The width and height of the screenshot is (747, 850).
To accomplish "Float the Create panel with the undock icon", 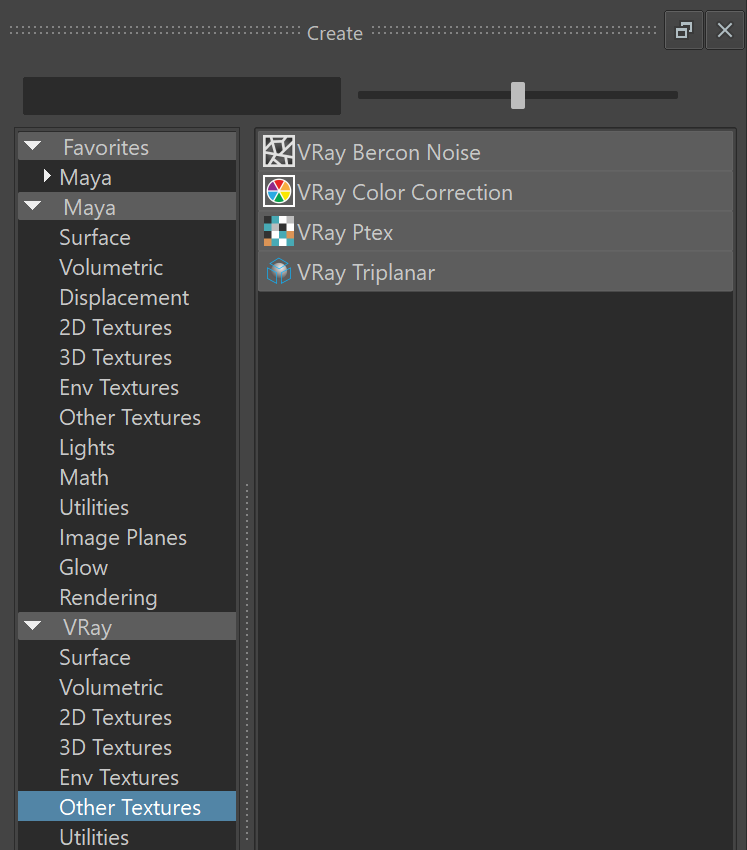I will pos(684,30).
